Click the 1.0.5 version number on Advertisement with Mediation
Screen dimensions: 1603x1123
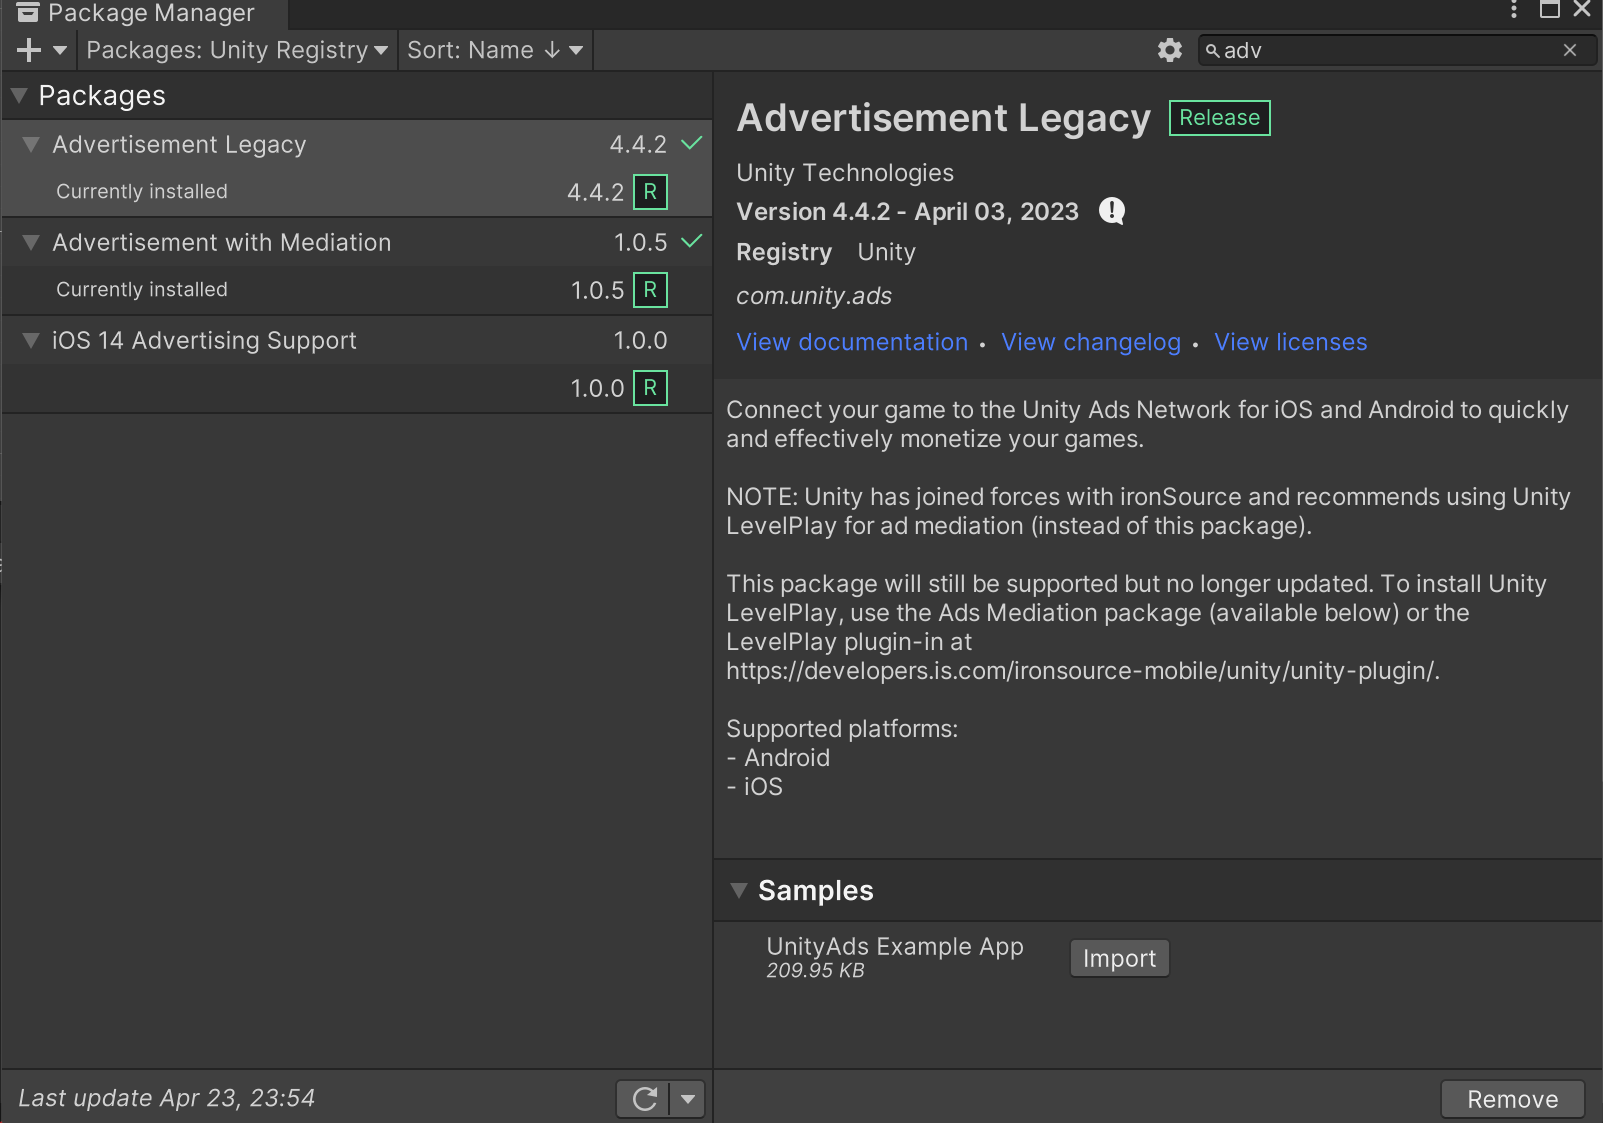pyautogui.click(x=640, y=242)
